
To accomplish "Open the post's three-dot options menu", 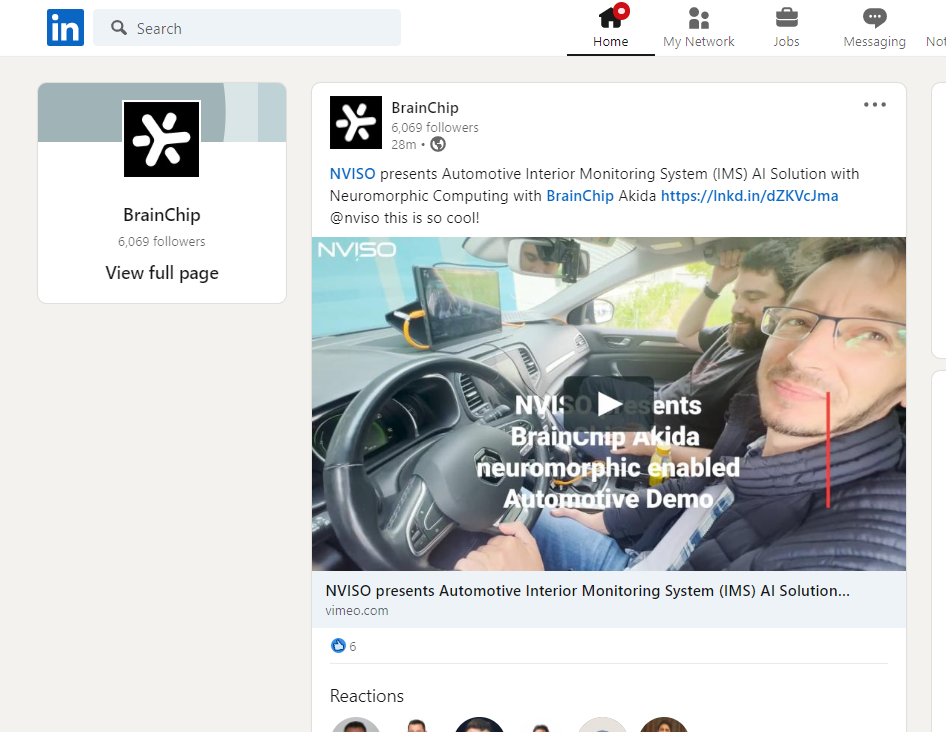I will 874,105.
